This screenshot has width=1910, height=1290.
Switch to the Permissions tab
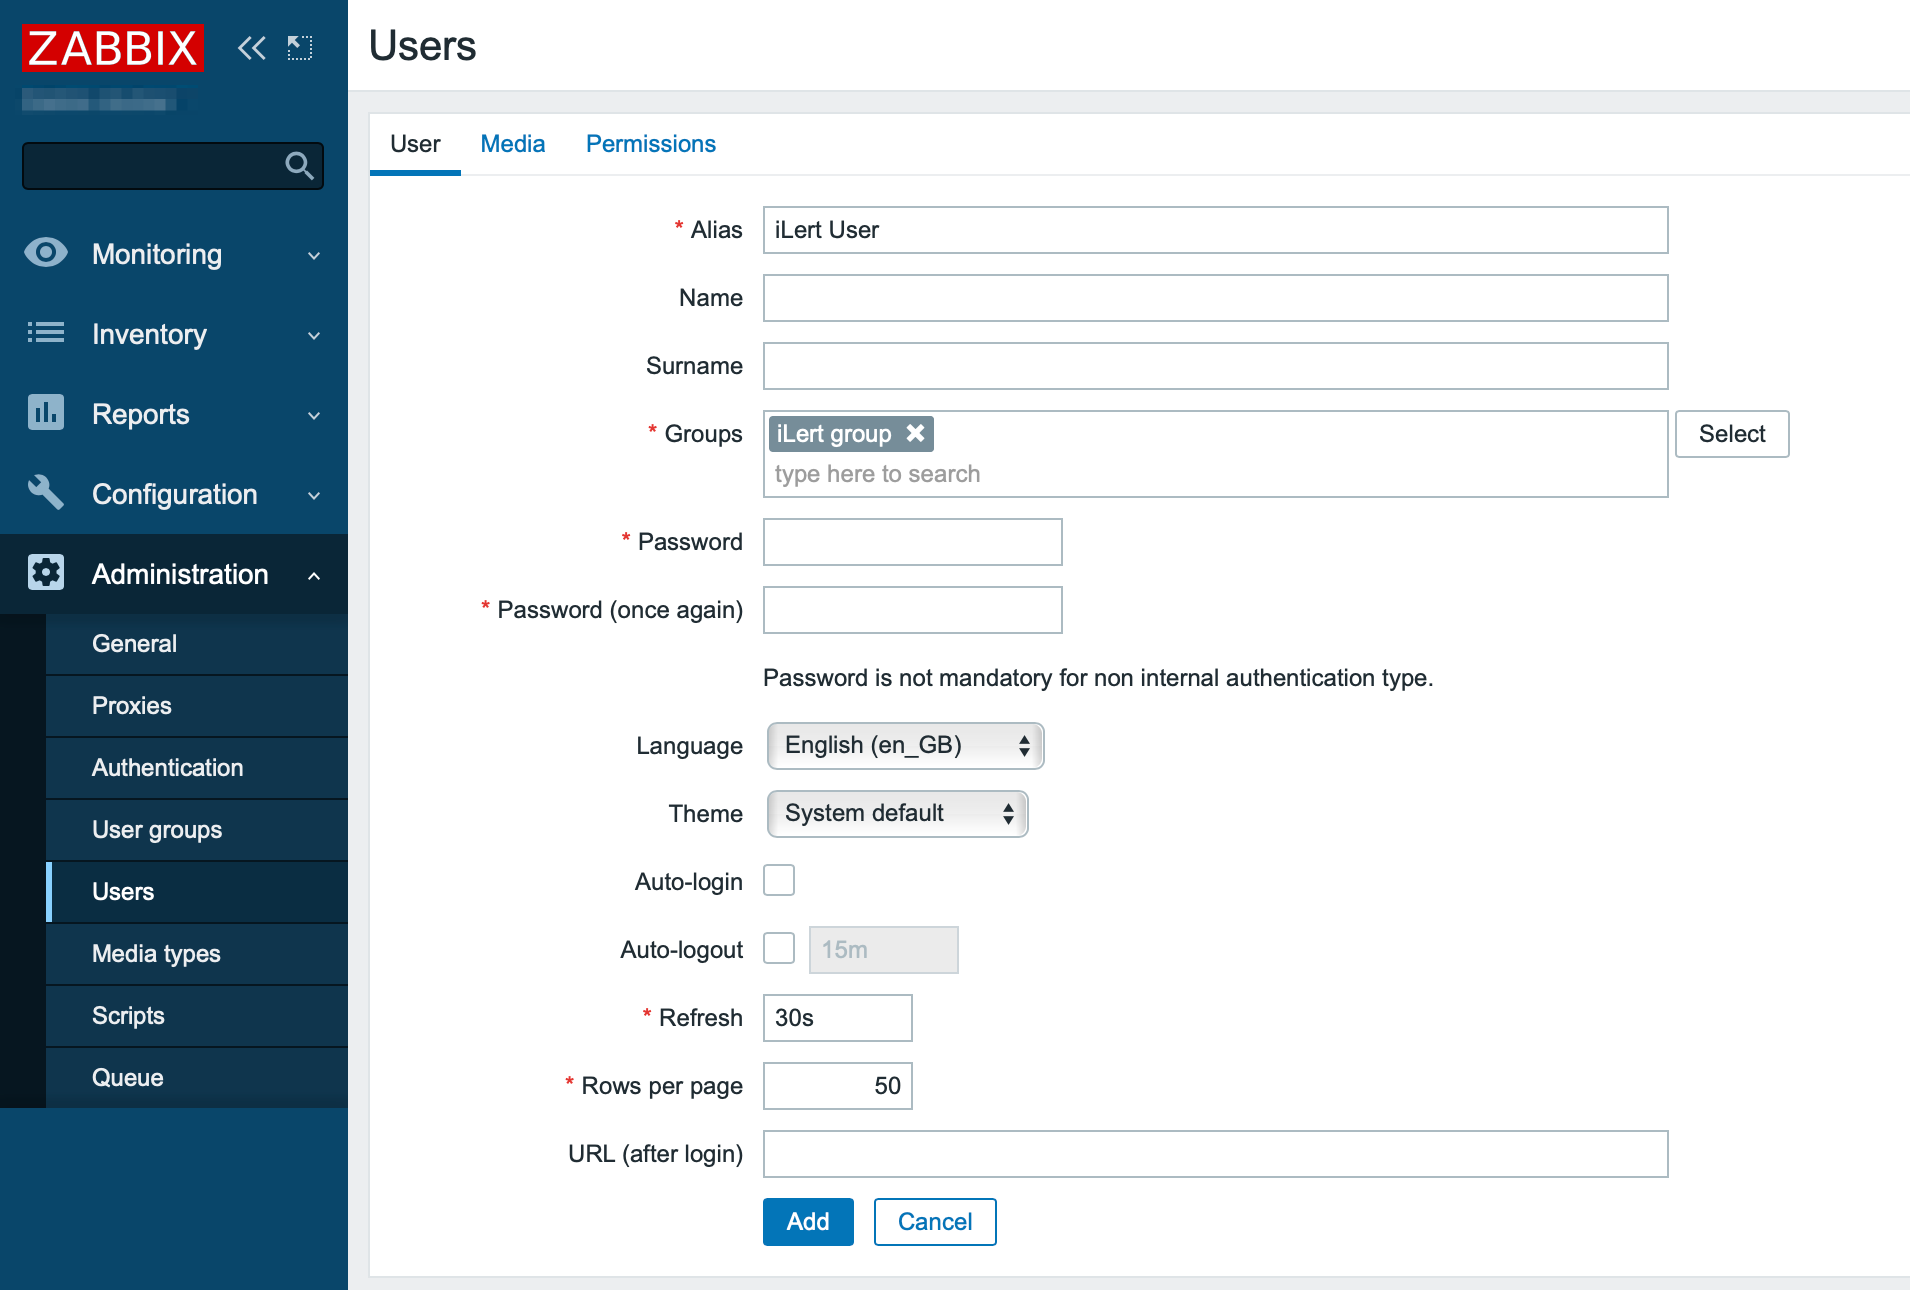(650, 144)
